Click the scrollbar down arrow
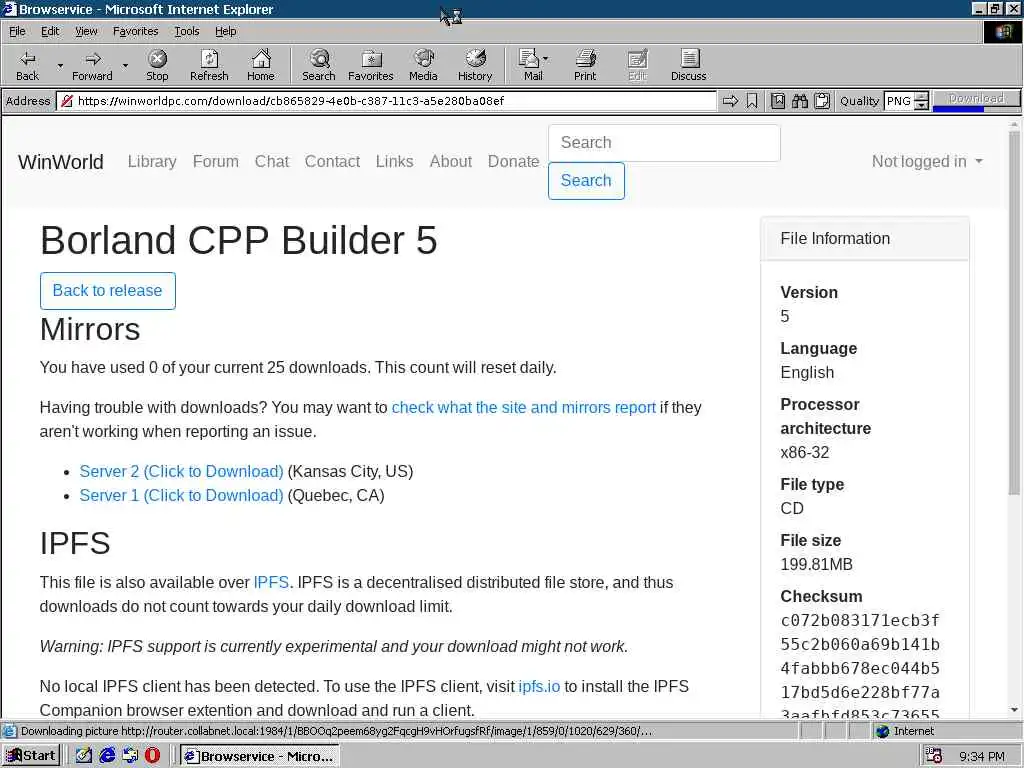The image size is (1024, 768). point(1014,710)
